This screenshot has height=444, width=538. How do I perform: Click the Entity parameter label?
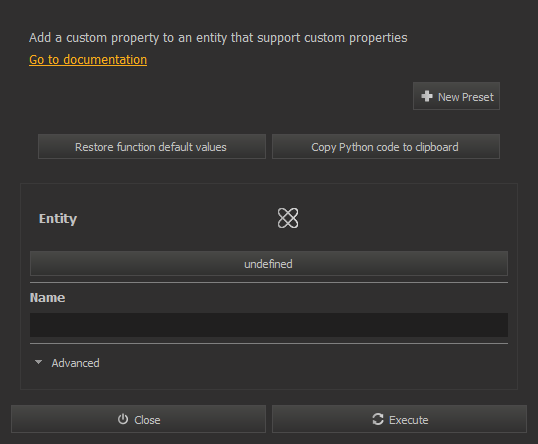click(58, 219)
